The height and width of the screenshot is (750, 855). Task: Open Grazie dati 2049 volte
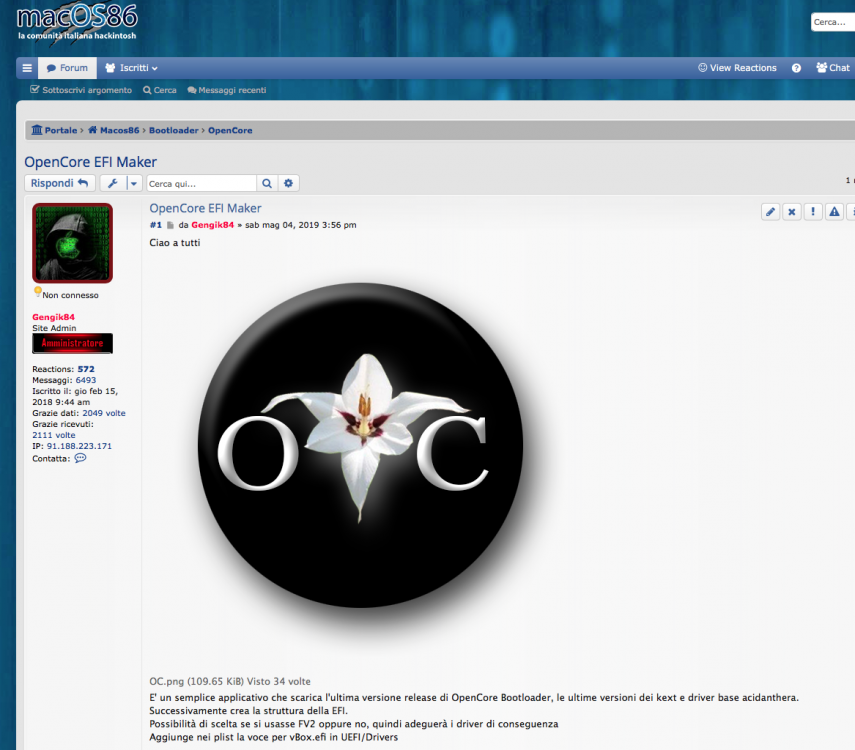click(104, 413)
